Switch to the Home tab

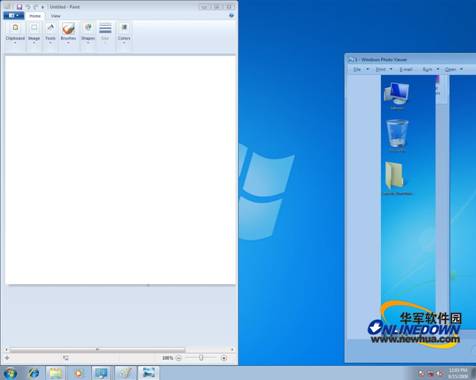coord(35,16)
